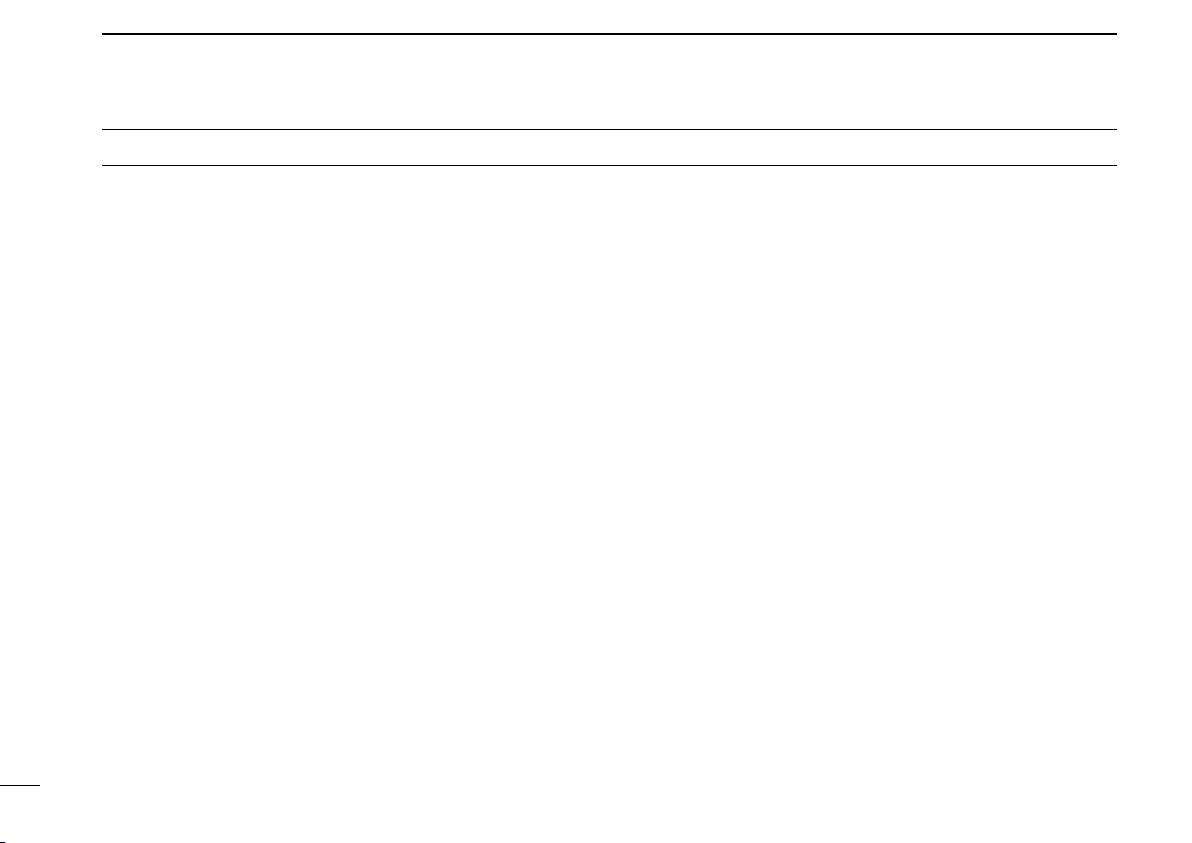Click the thick top horizontal rule
The width and height of the screenshot is (1192, 843).
609,34
